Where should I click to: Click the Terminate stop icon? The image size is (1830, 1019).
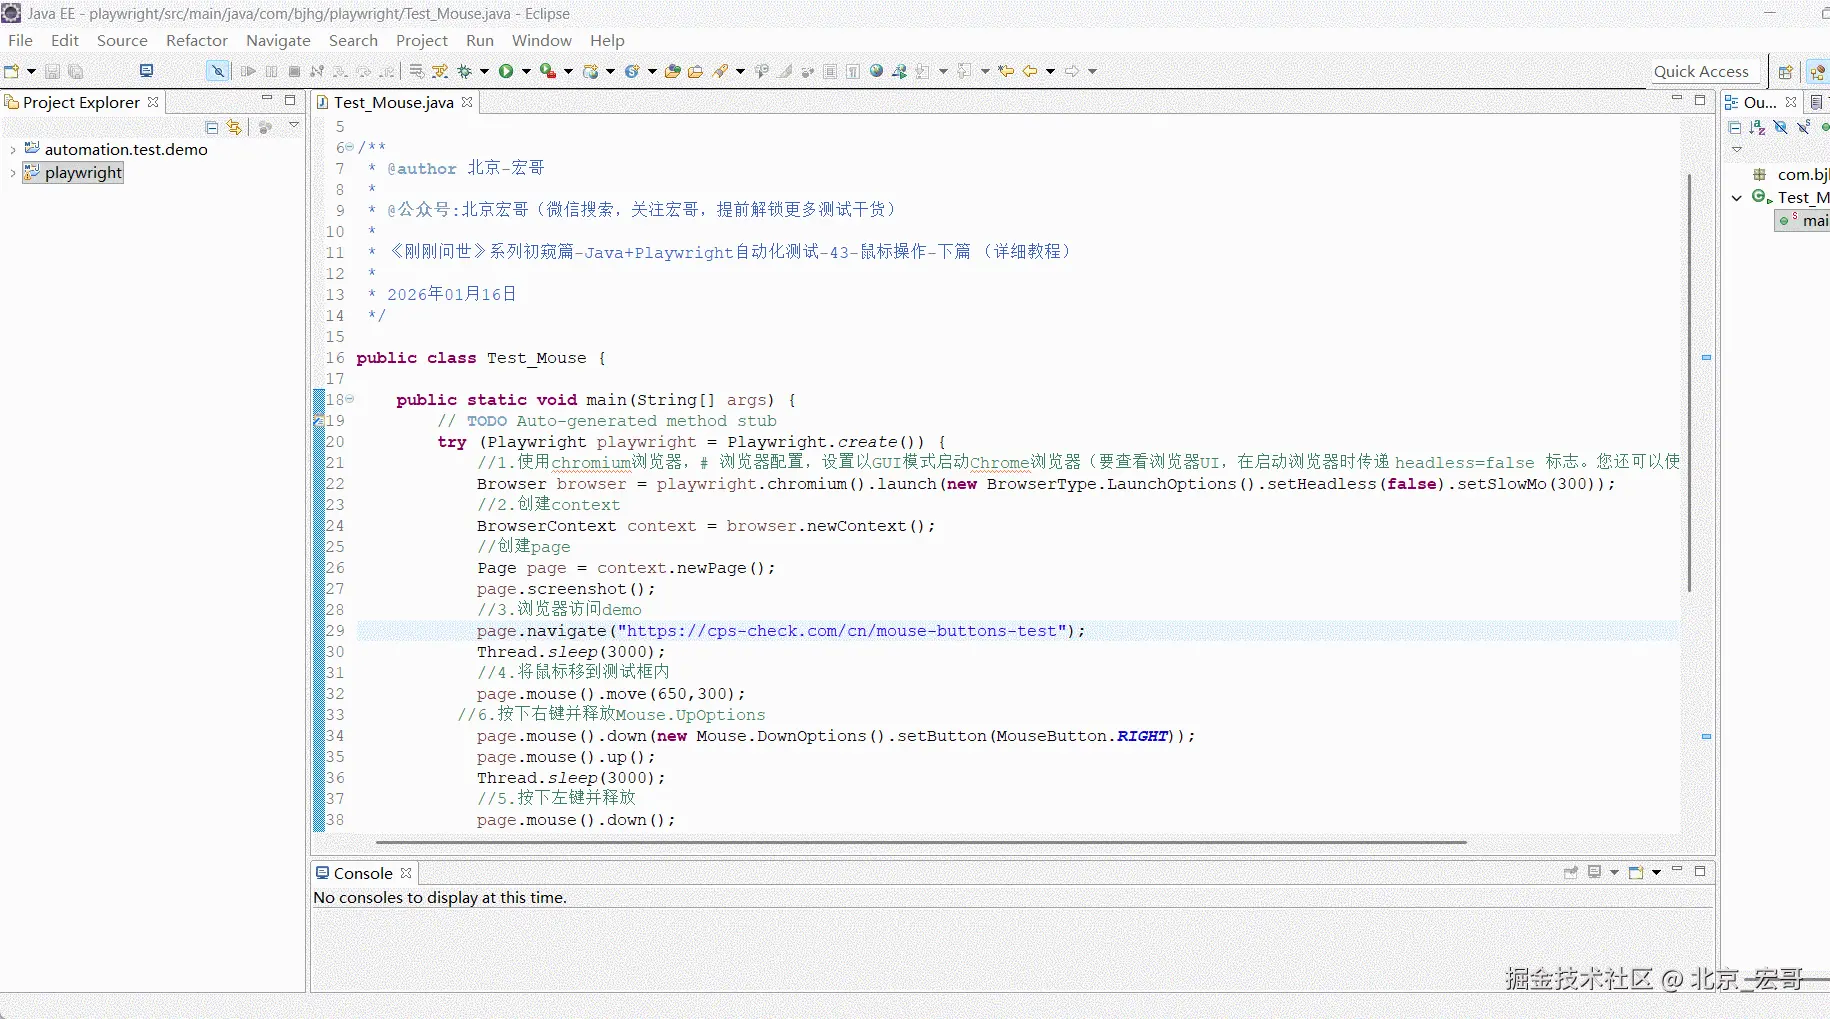pos(294,71)
